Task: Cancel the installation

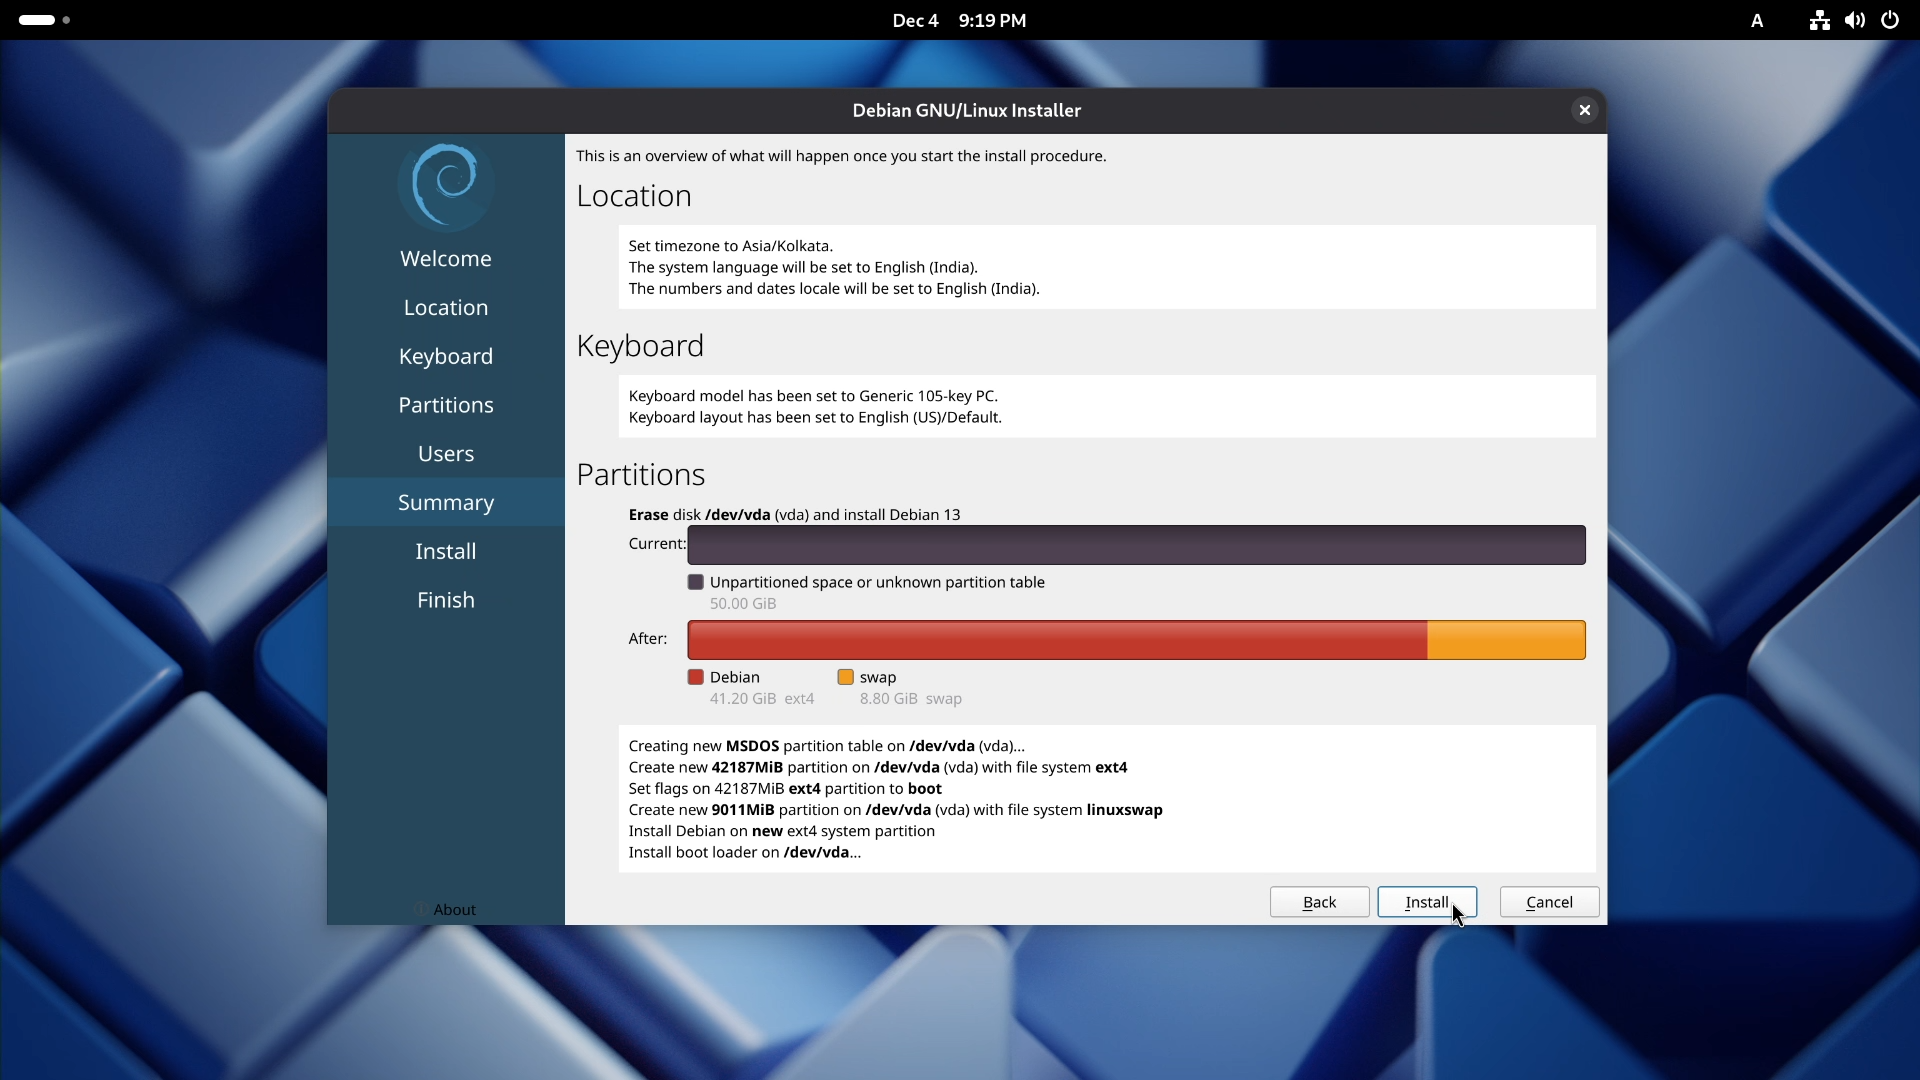Action: click(1548, 902)
